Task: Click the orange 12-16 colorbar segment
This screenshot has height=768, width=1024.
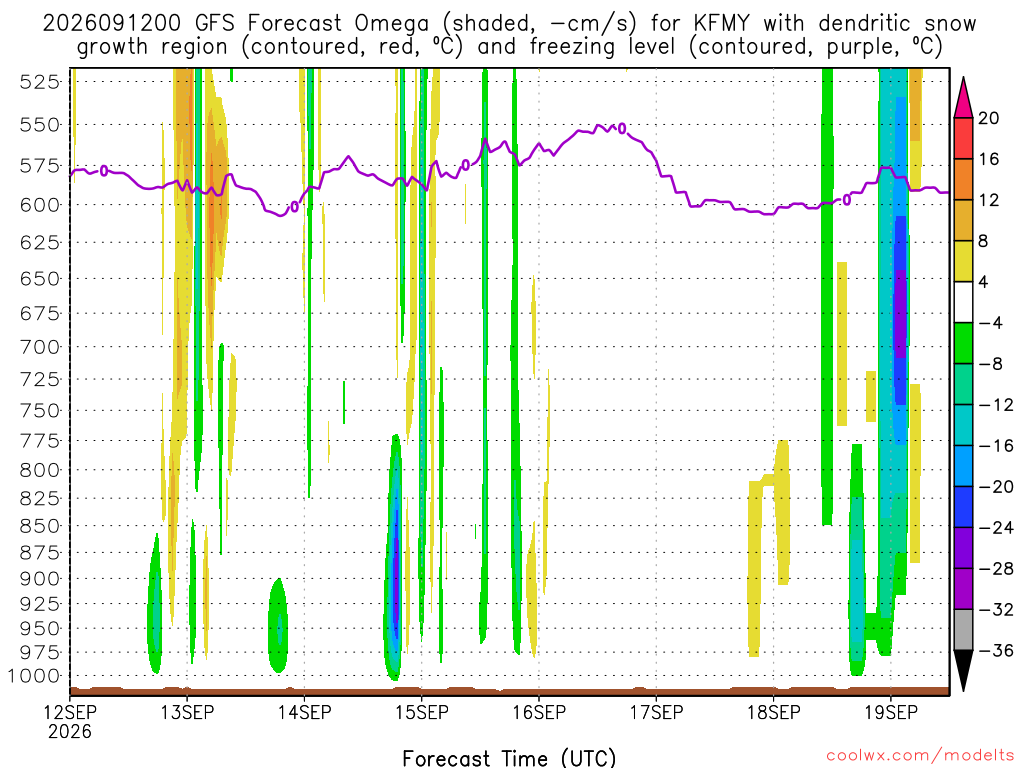Action: (x=963, y=180)
